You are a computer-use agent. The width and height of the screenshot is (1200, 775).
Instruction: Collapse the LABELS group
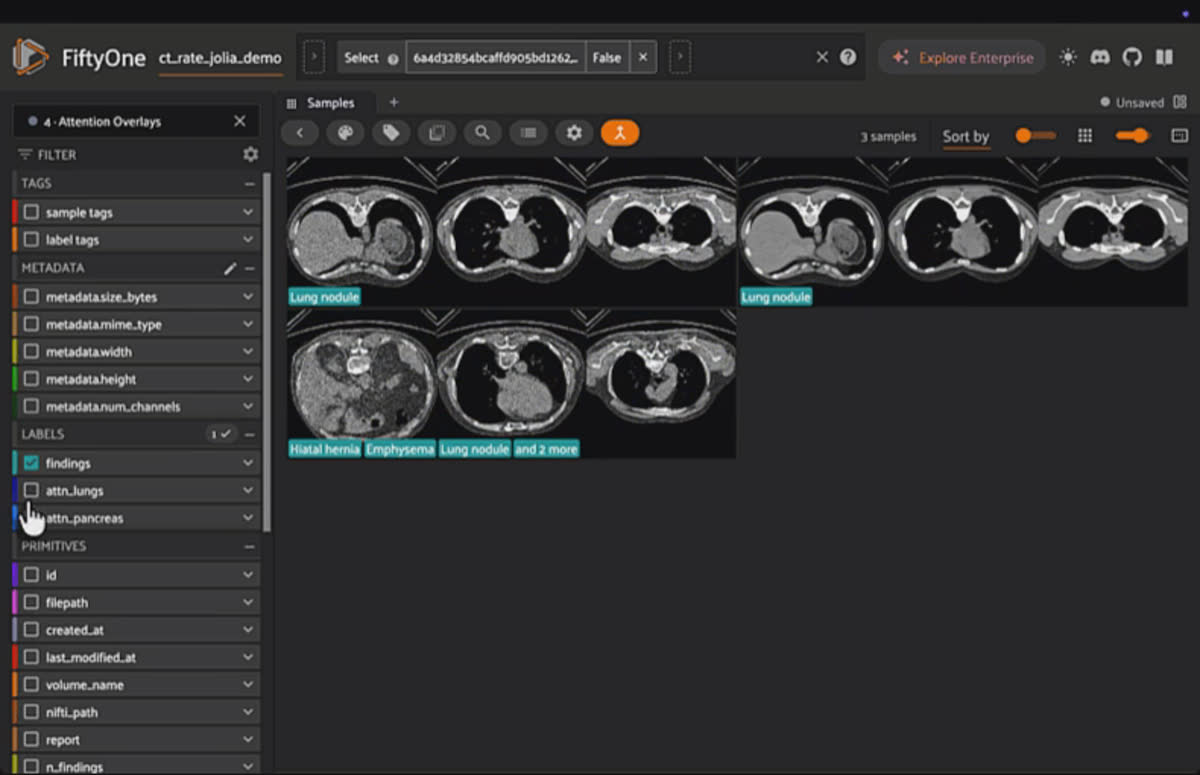click(249, 434)
